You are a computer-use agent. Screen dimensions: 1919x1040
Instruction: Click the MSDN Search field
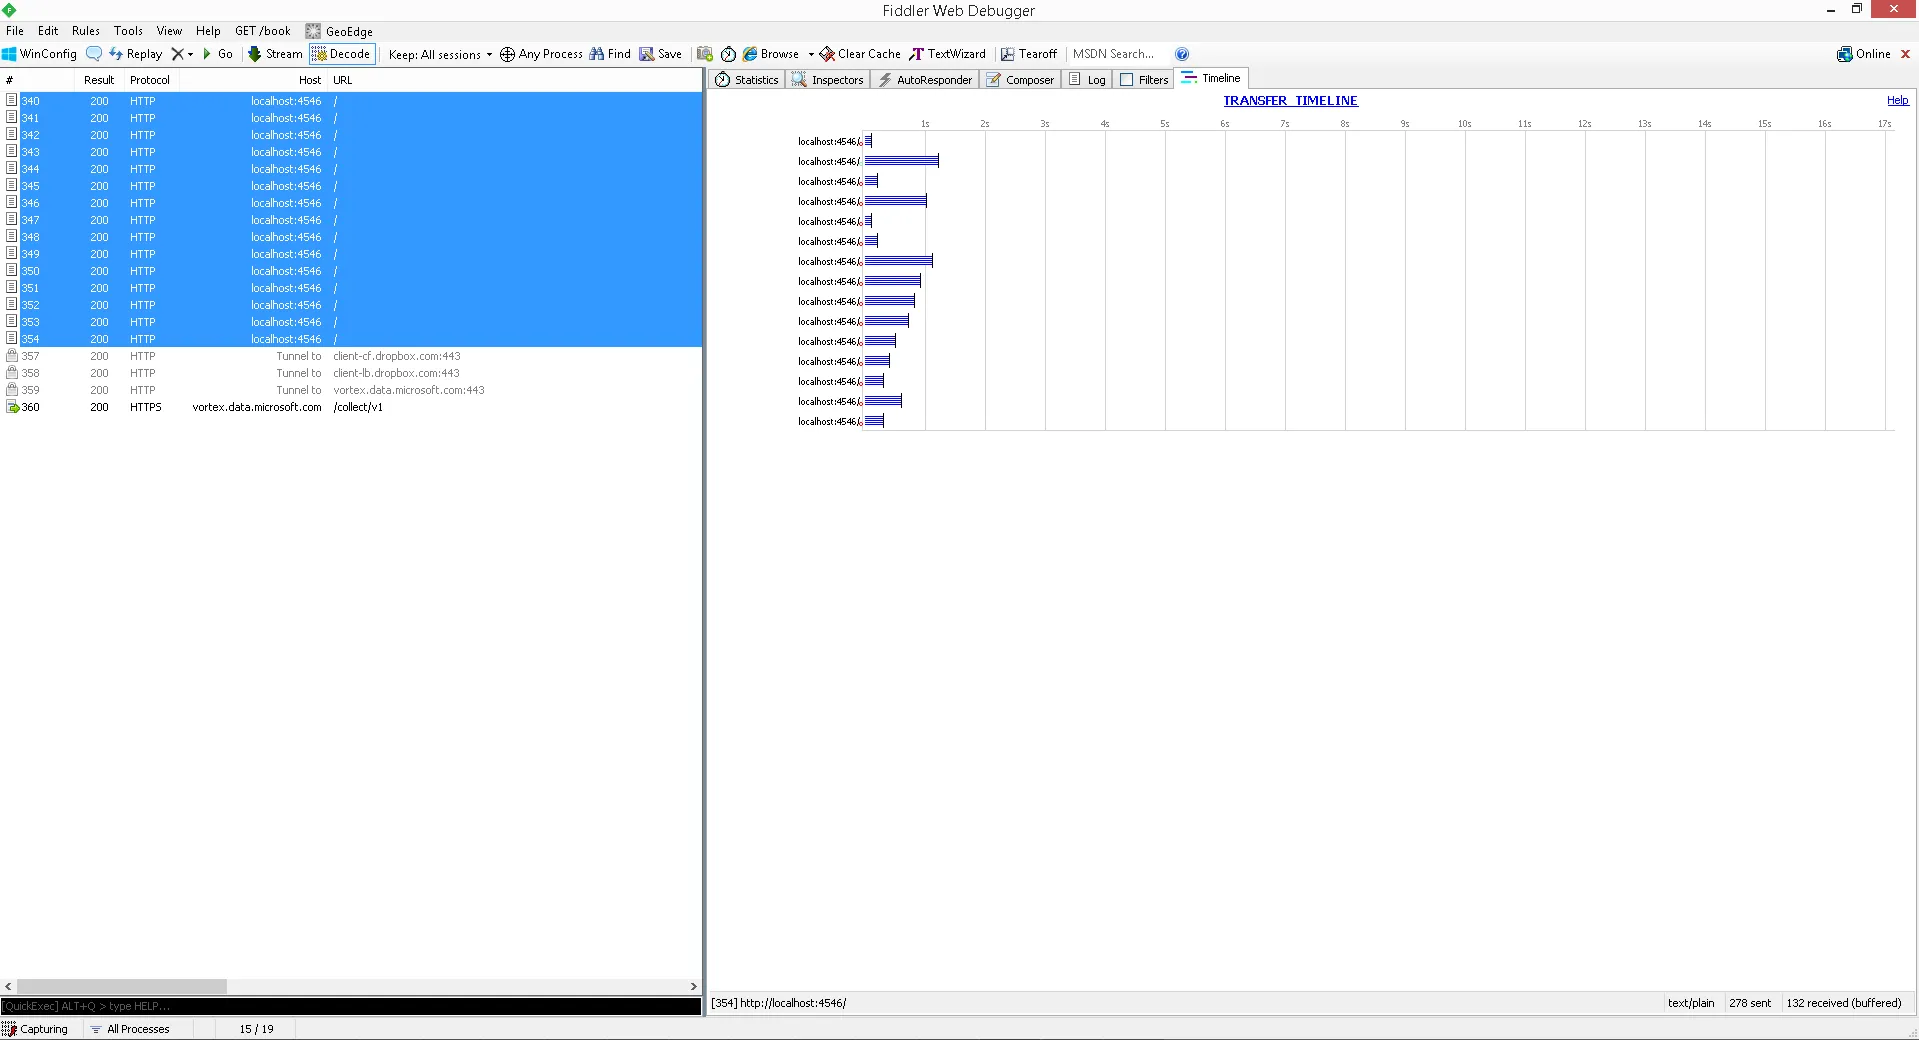click(x=1118, y=54)
